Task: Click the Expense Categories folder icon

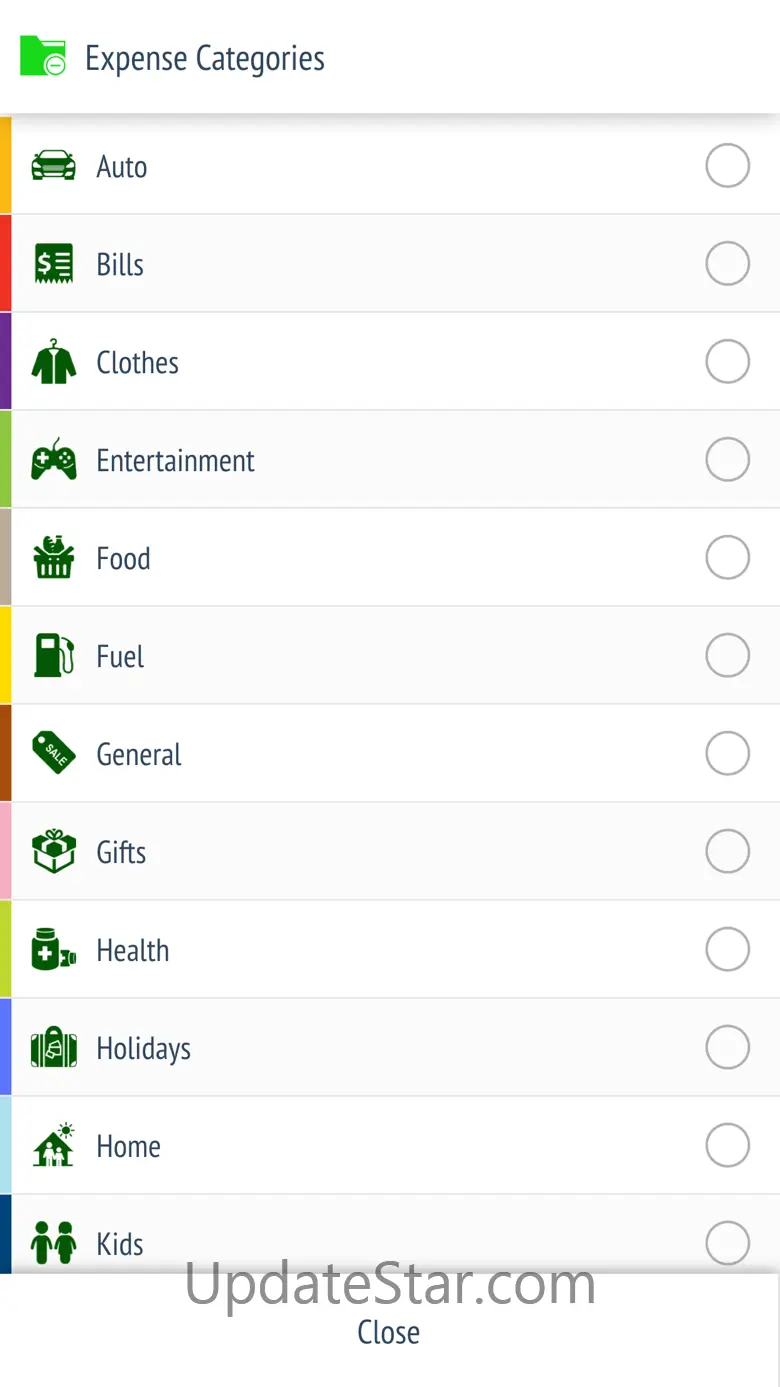Action: tap(43, 57)
